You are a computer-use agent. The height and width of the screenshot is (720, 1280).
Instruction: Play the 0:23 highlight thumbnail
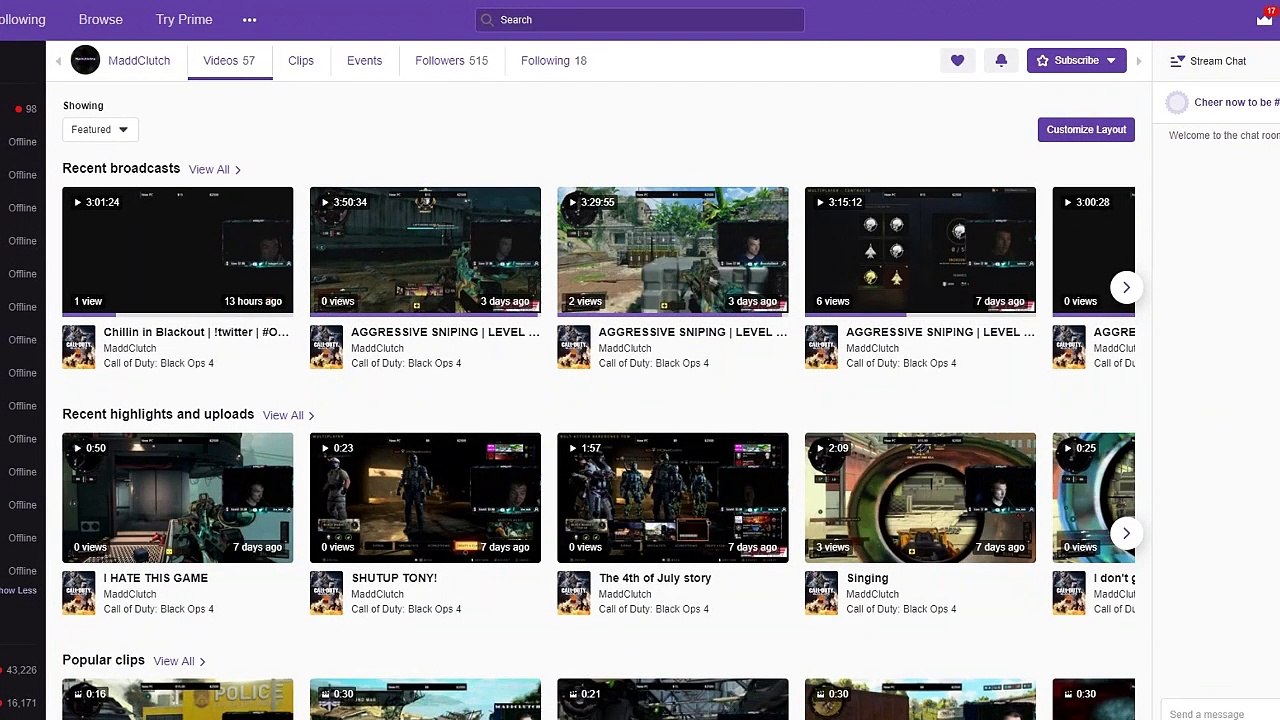pos(425,497)
